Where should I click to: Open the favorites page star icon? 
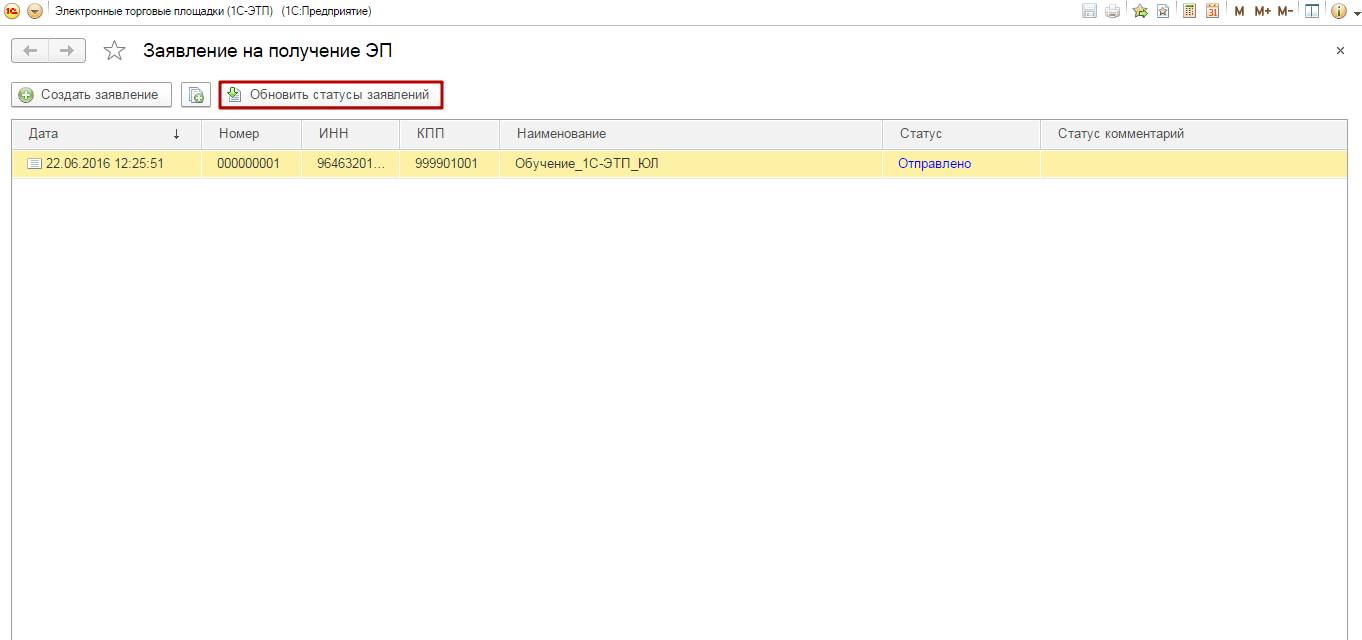[x=1163, y=11]
